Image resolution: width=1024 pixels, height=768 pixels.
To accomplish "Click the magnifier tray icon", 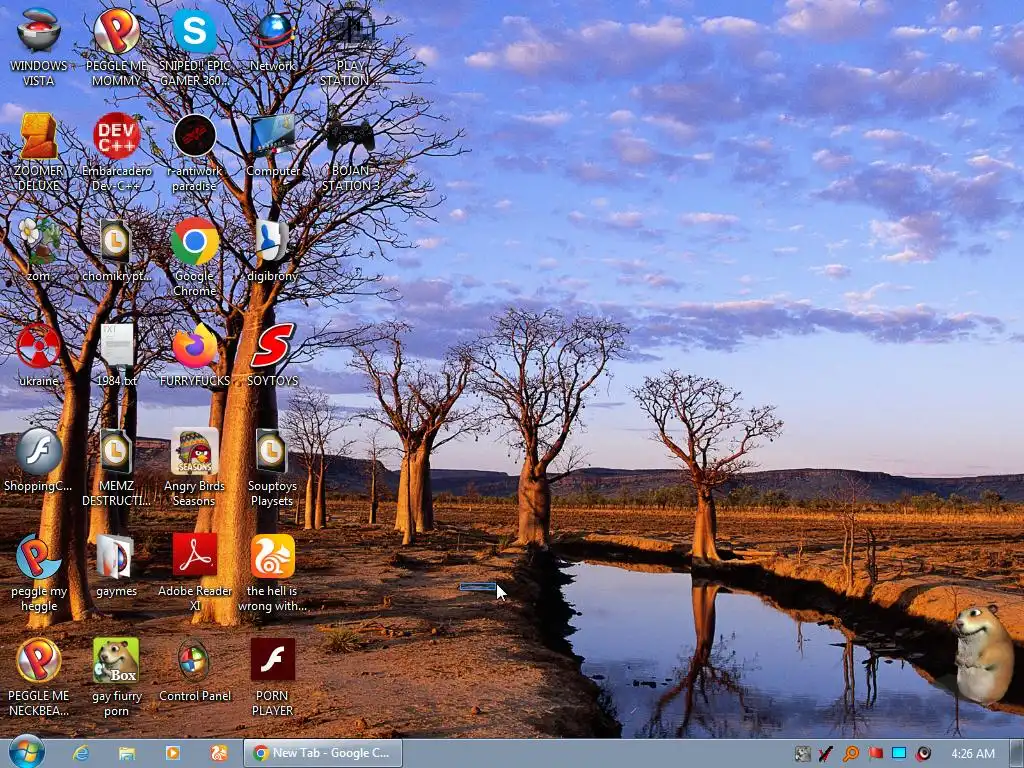I will pyautogui.click(x=850, y=754).
